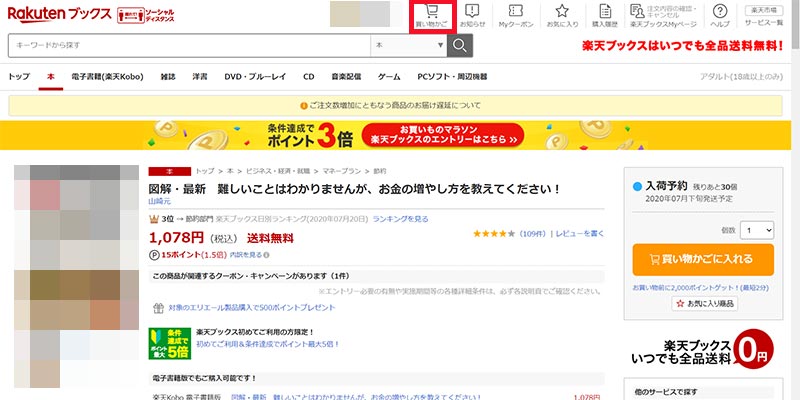Viewport: 800px width, 400px height.
Task: Open the 個数 quantity dropdown
Action: 757,230
